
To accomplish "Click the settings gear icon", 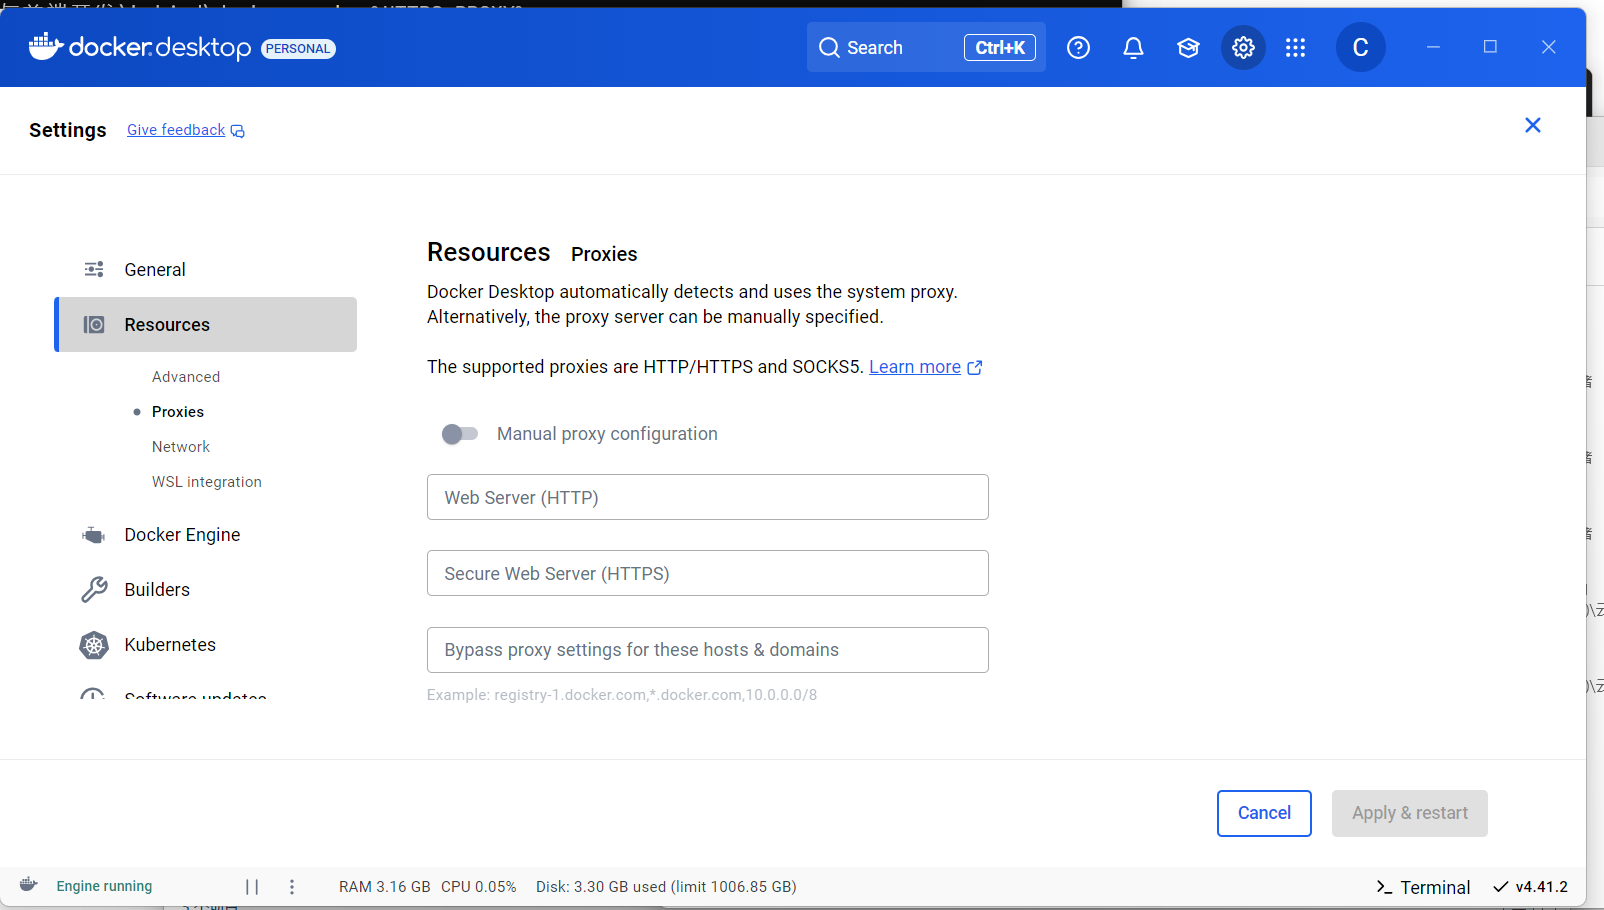I will pos(1243,47).
